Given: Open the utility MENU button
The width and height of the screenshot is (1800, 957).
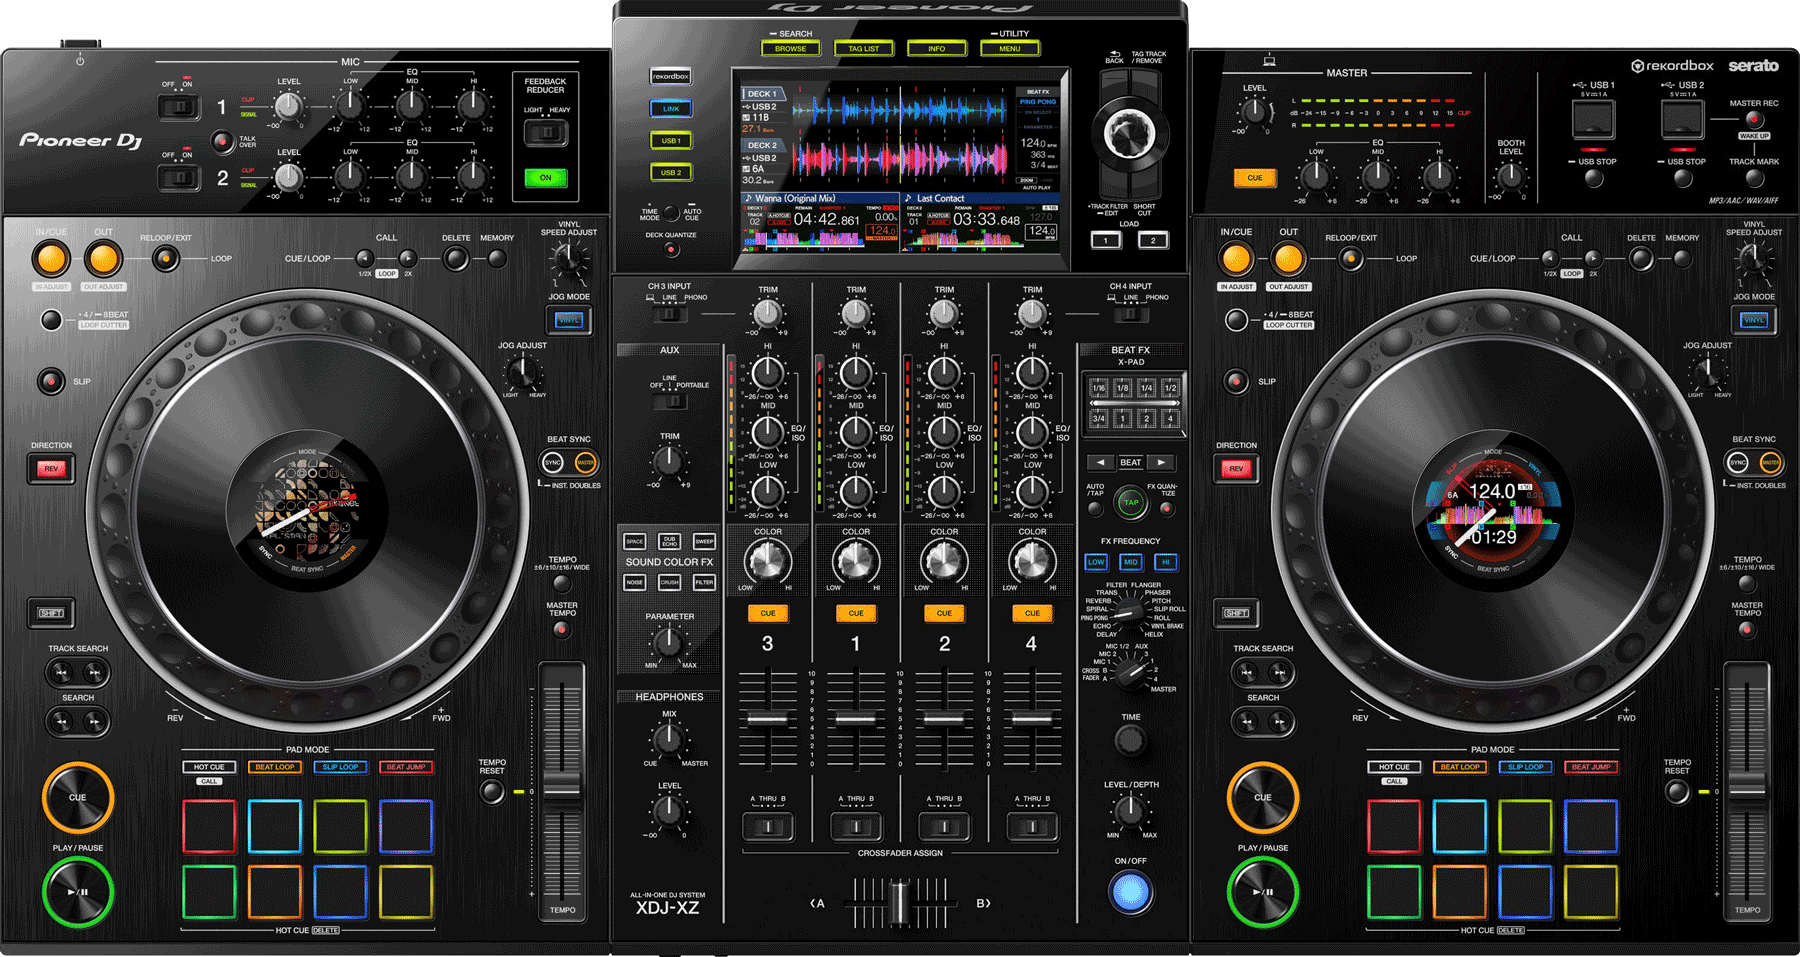Looking at the screenshot, I should pyautogui.click(x=1010, y=48).
